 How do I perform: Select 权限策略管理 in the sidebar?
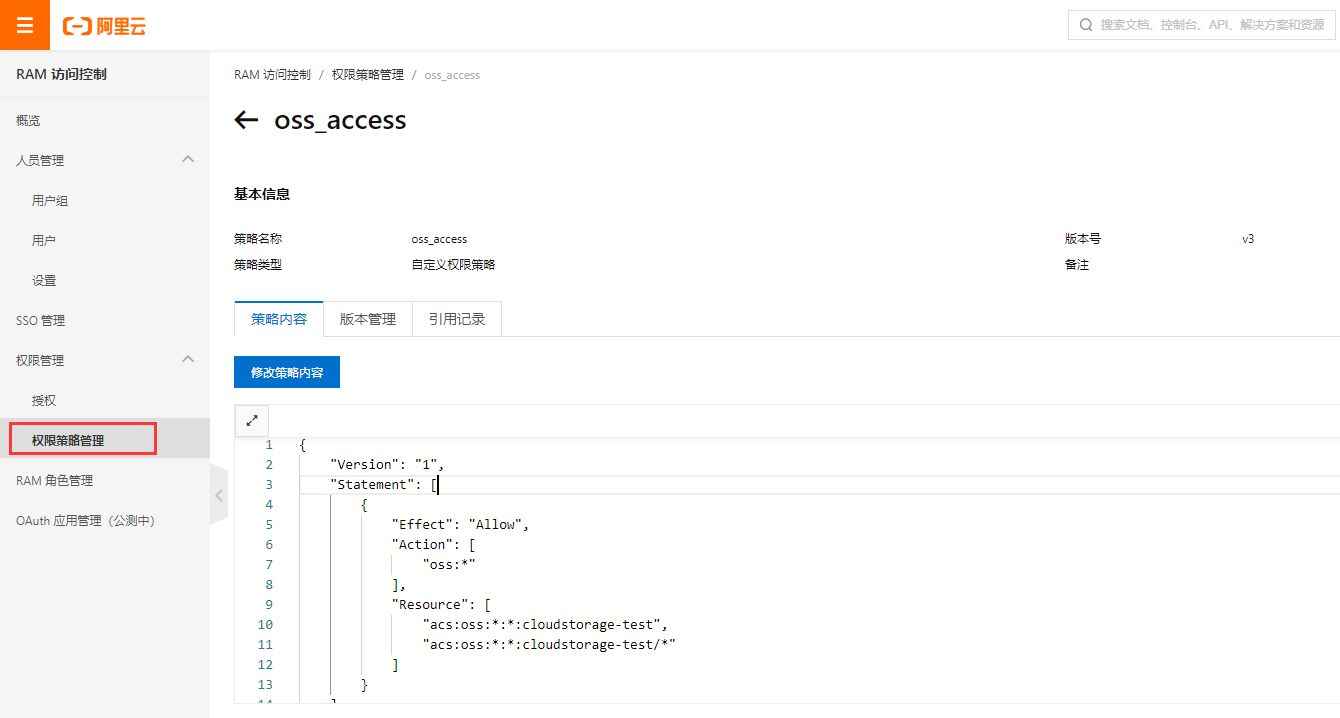click(105, 440)
